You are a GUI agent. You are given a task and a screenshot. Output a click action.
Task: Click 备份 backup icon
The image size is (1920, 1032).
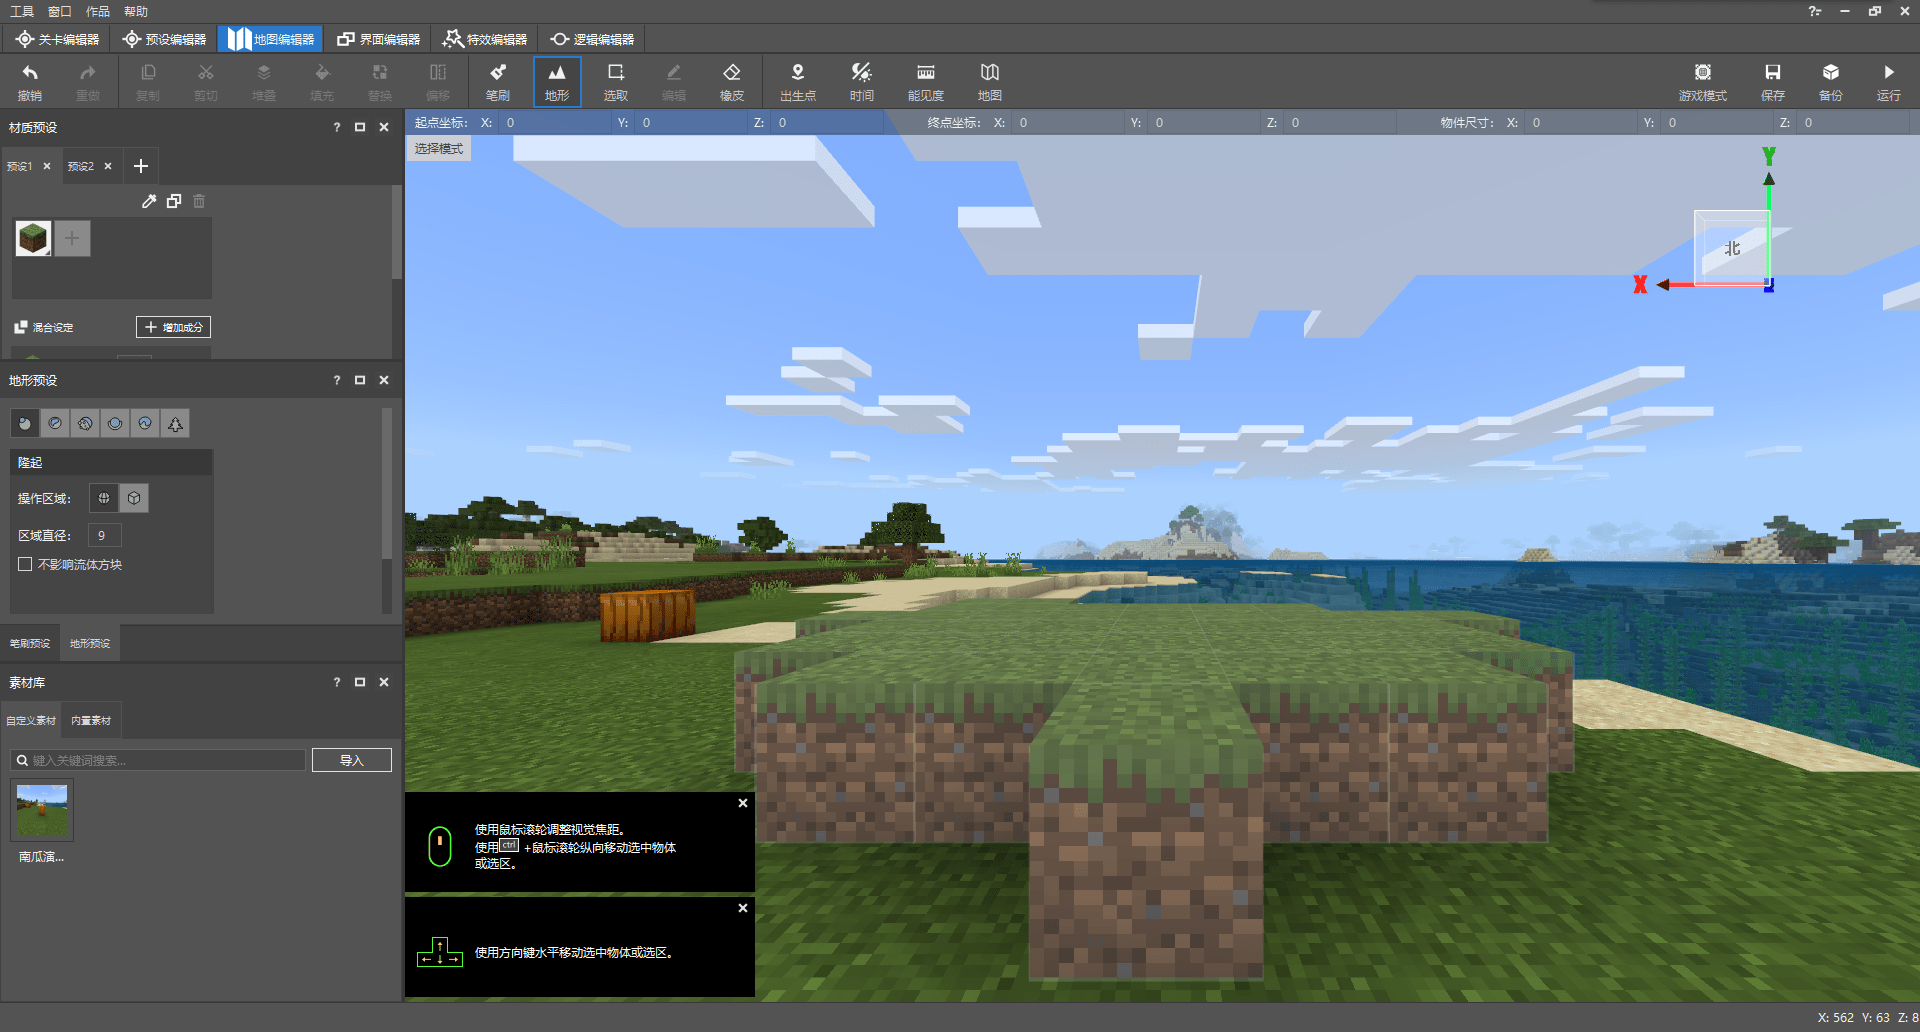point(1831,81)
